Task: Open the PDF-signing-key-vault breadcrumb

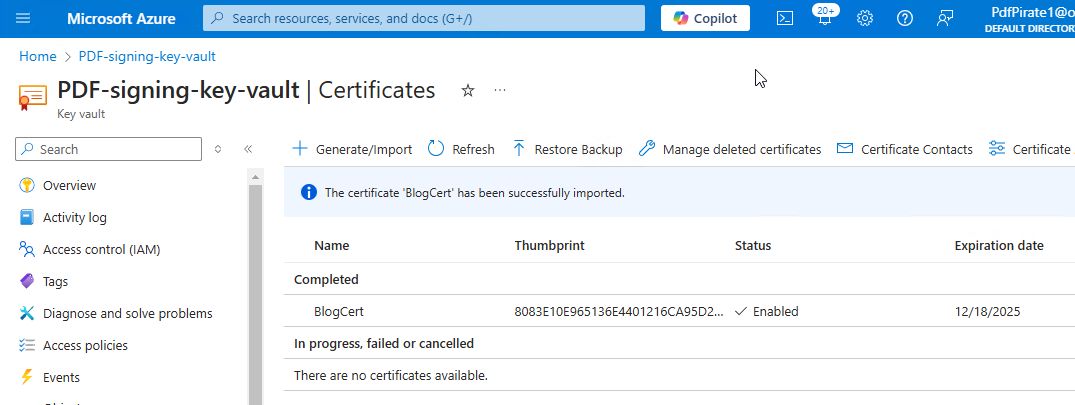Action: point(147,56)
